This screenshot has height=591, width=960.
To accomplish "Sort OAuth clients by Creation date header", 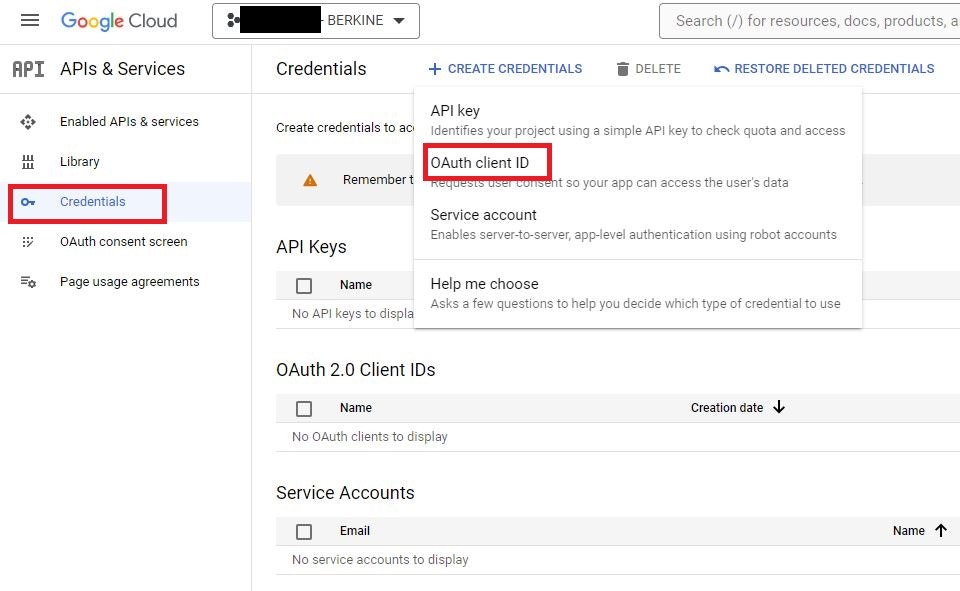I will point(727,408).
